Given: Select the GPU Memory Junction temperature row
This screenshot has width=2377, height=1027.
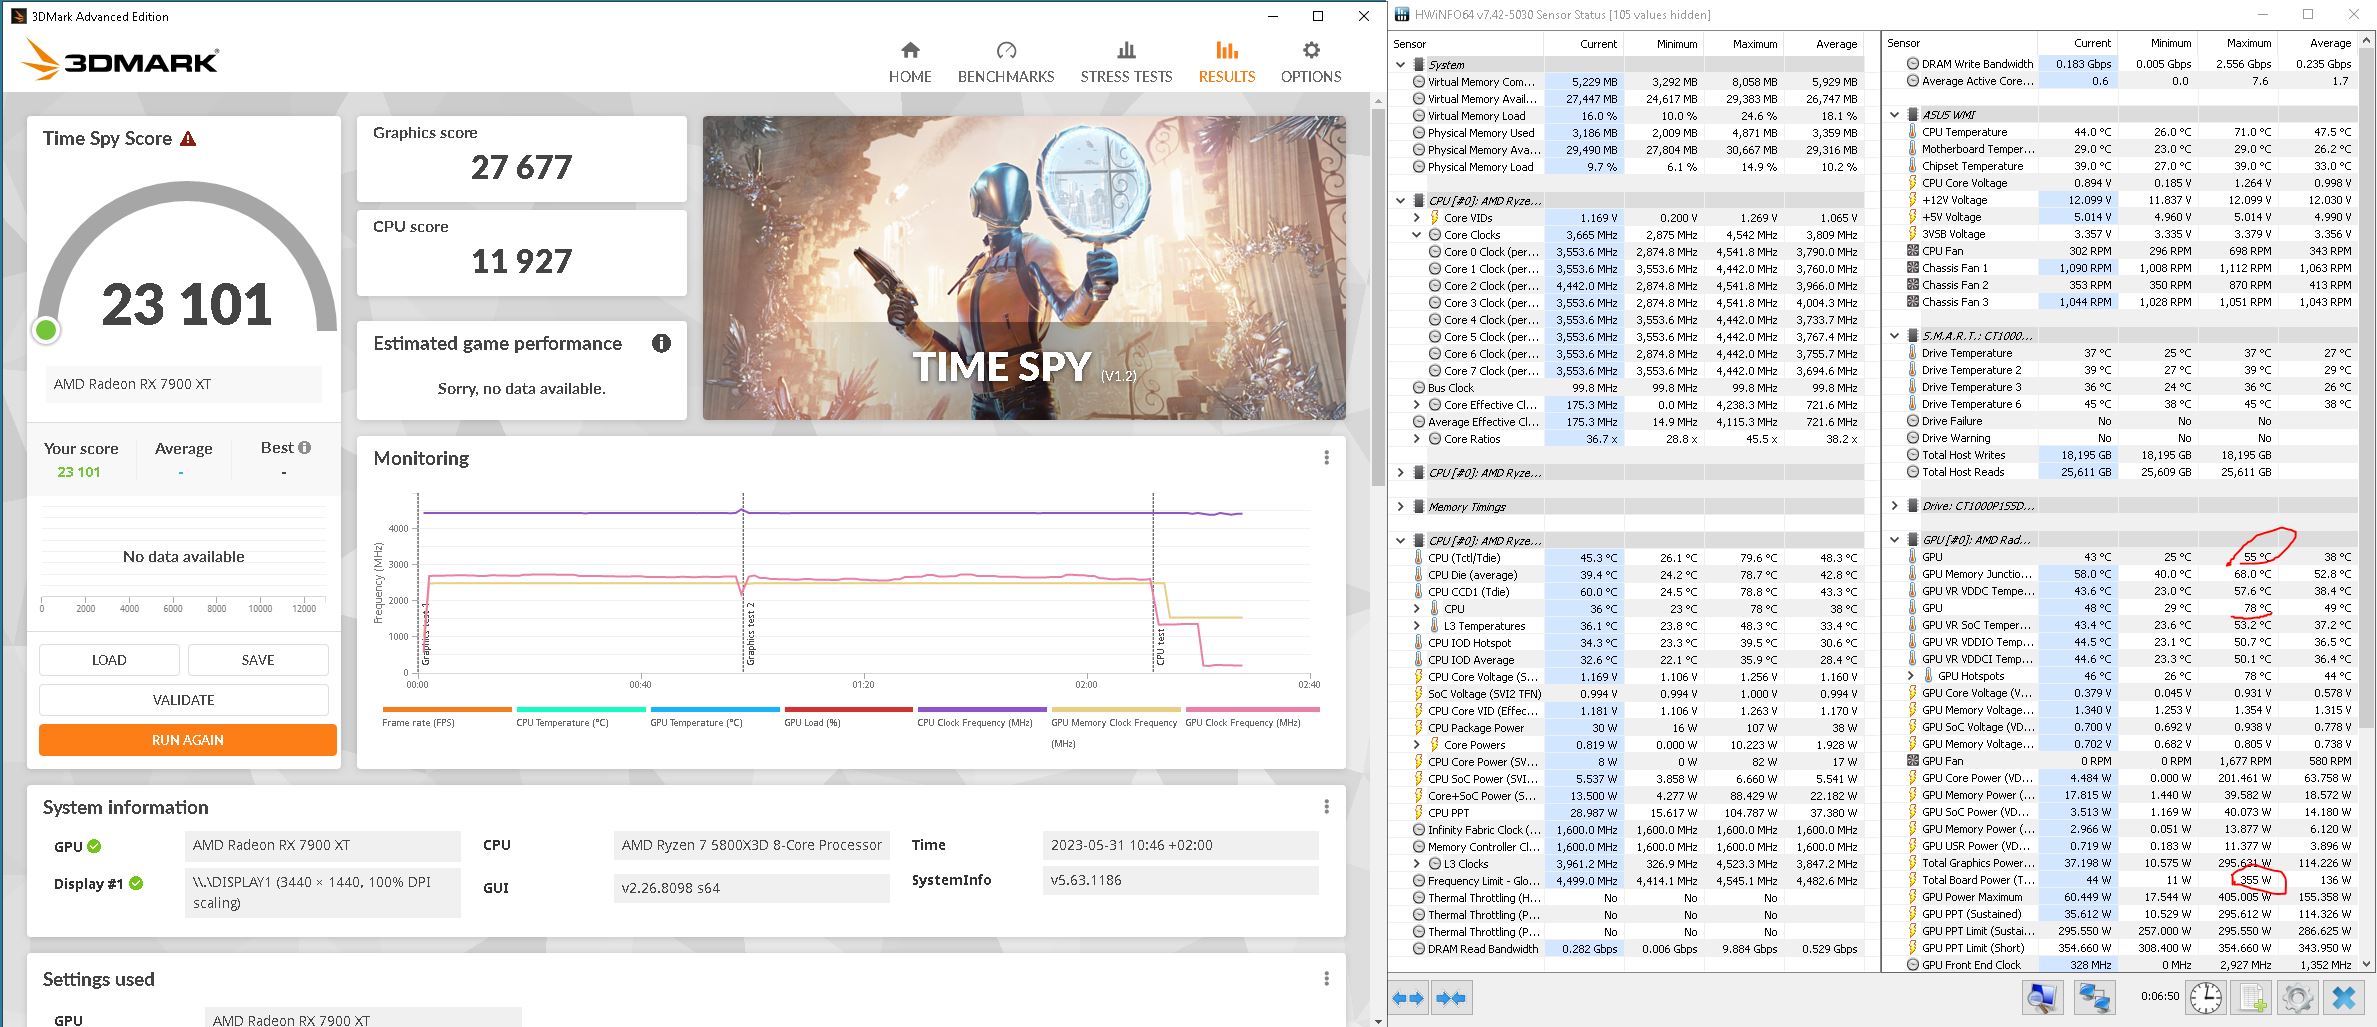Looking at the screenshot, I should (2121, 574).
